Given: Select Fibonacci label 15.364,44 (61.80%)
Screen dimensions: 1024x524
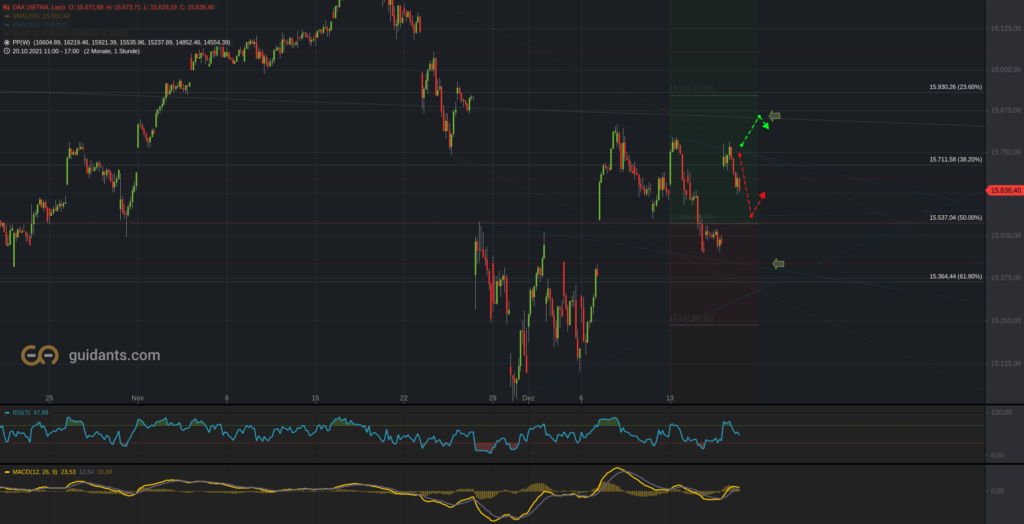Looking at the screenshot, I should [x=955, y=276].
